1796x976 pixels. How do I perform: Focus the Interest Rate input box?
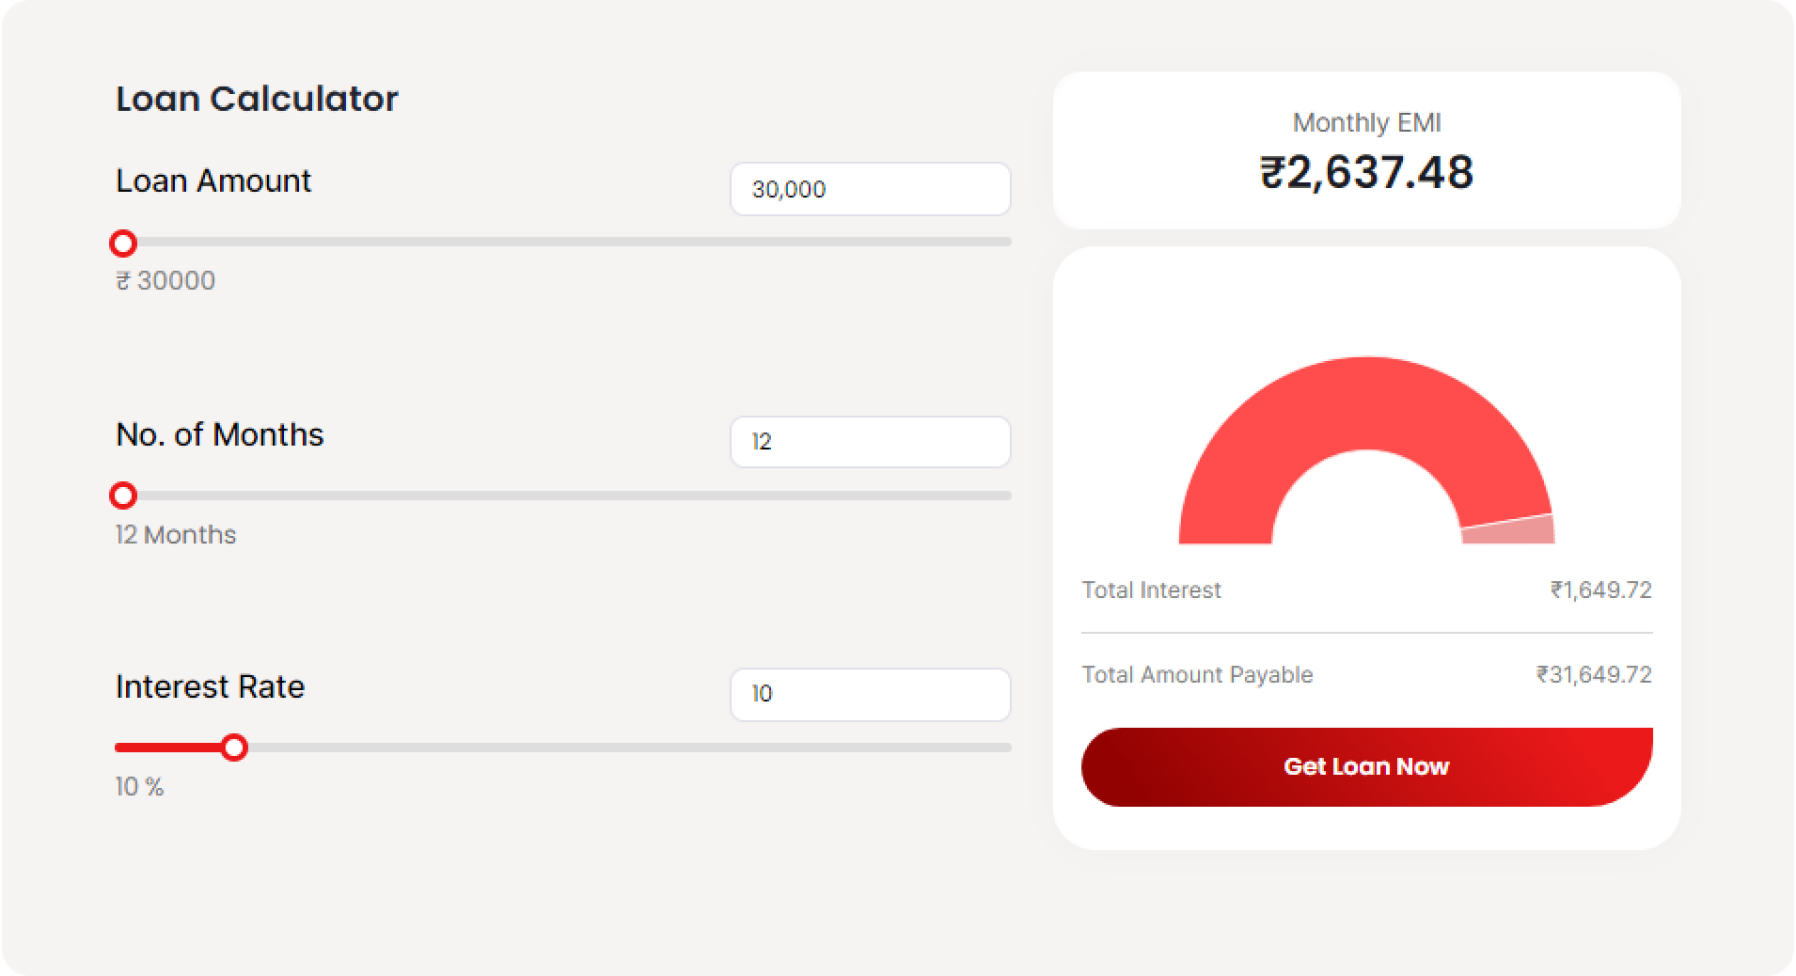click(x=870, y=694)
